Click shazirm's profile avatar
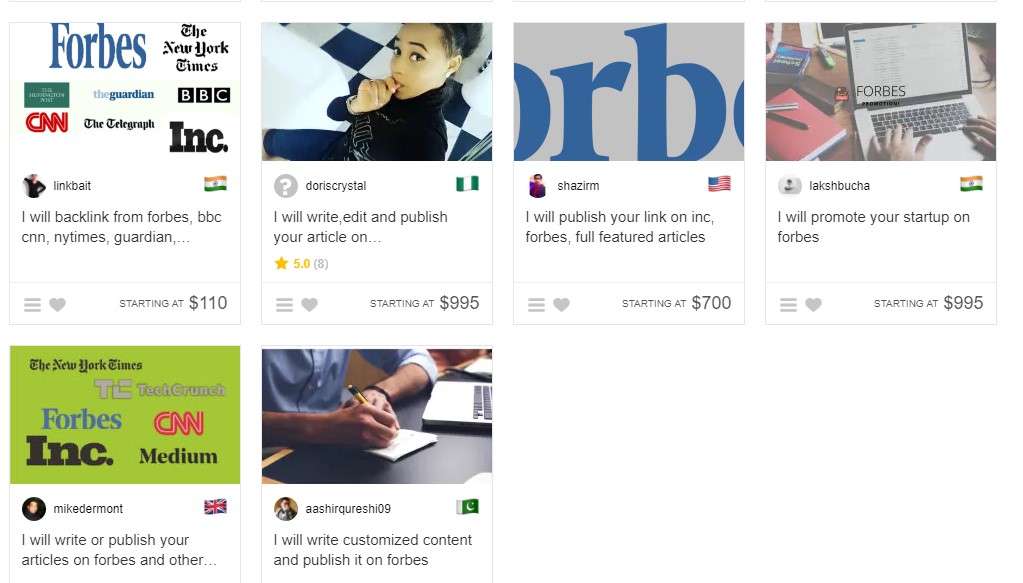This screenshot has height=583, width=1023. 538,186
